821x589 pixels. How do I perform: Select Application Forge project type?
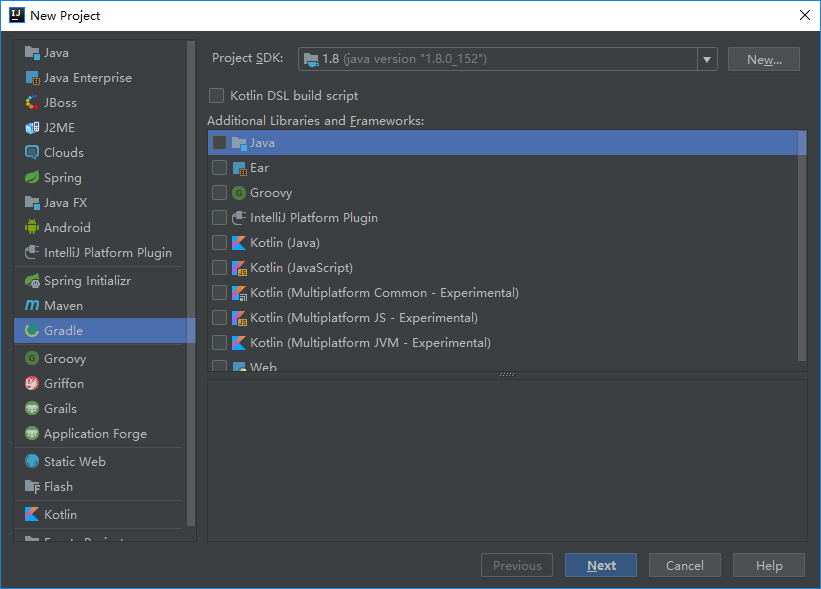click(98, 434)
